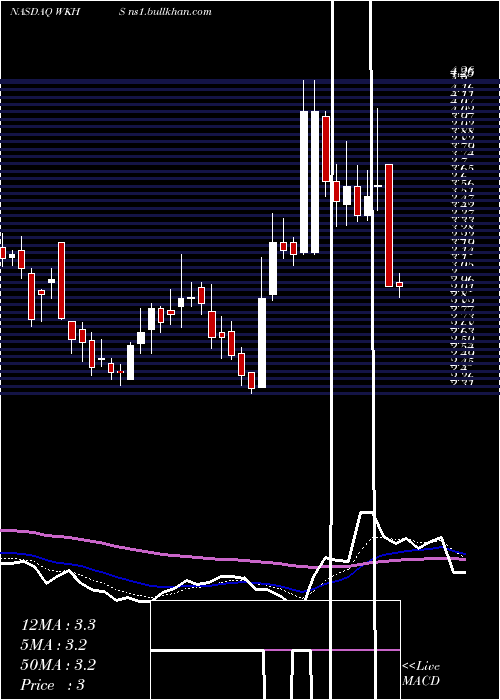The image size is (500, 700).
Task: Click the NASDAQ WKH ticker title
Action: [45, 12]
